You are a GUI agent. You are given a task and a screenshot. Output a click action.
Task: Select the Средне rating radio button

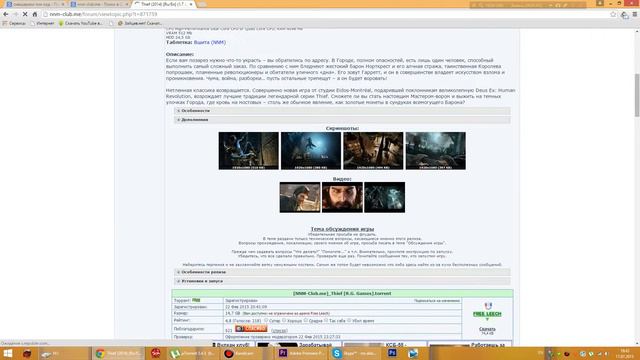click(x=306, y=320)
